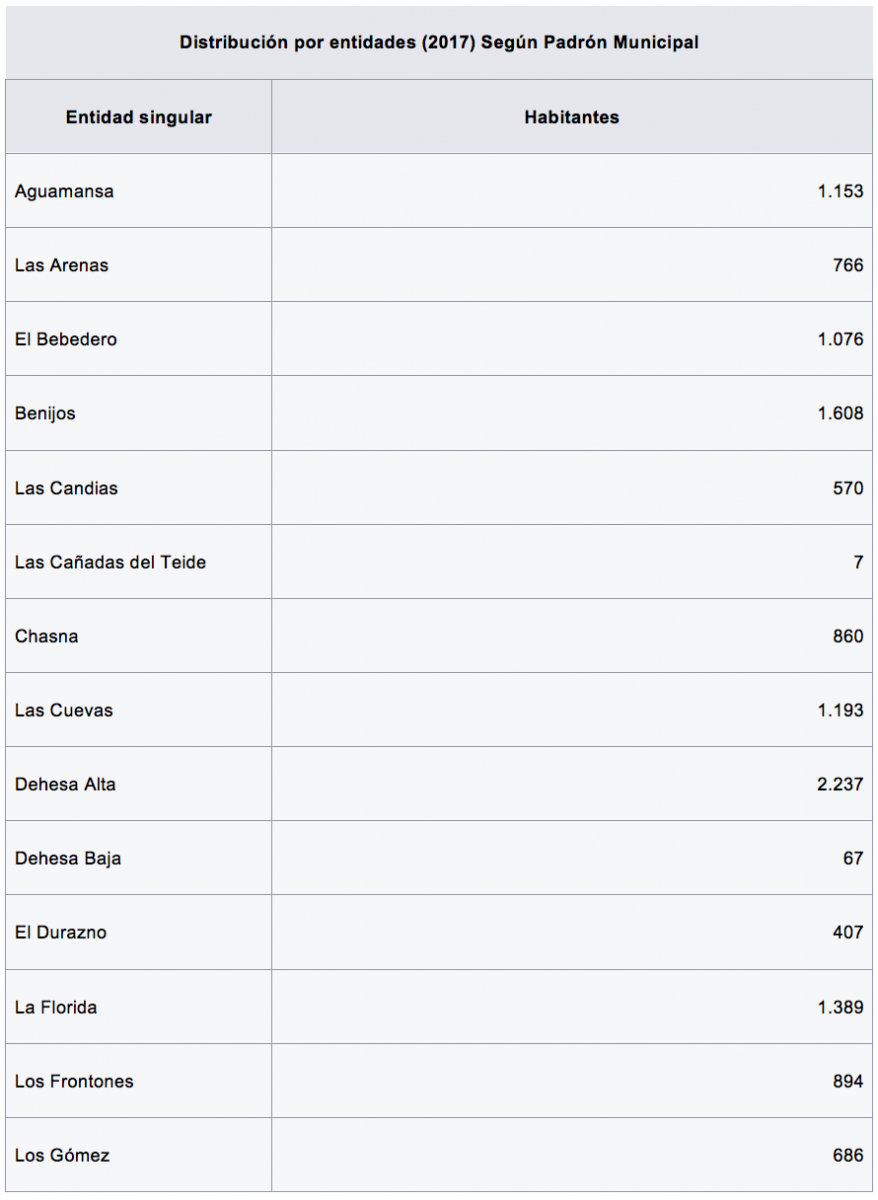The height and width of the screenshot is (1200, 878).
Task: Click on the Benijos entry
Action: pyautogui.click(x=45, y=413)
